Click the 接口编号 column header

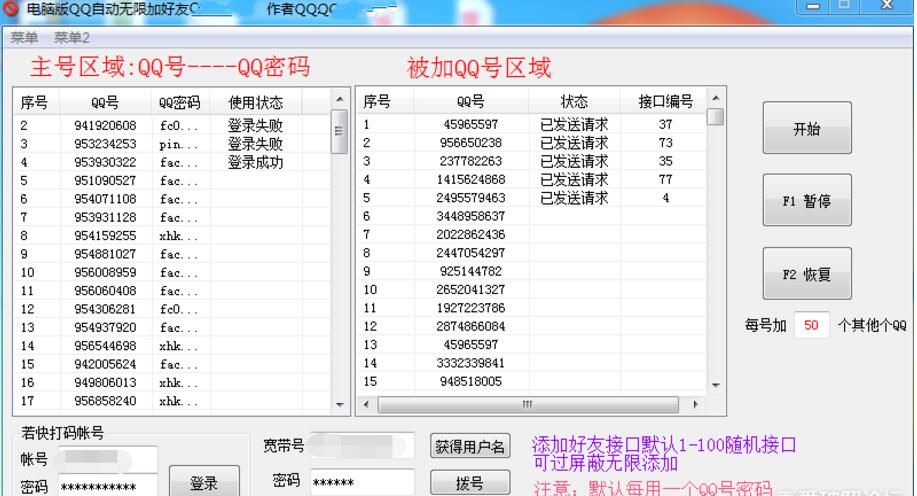(665, 101)
